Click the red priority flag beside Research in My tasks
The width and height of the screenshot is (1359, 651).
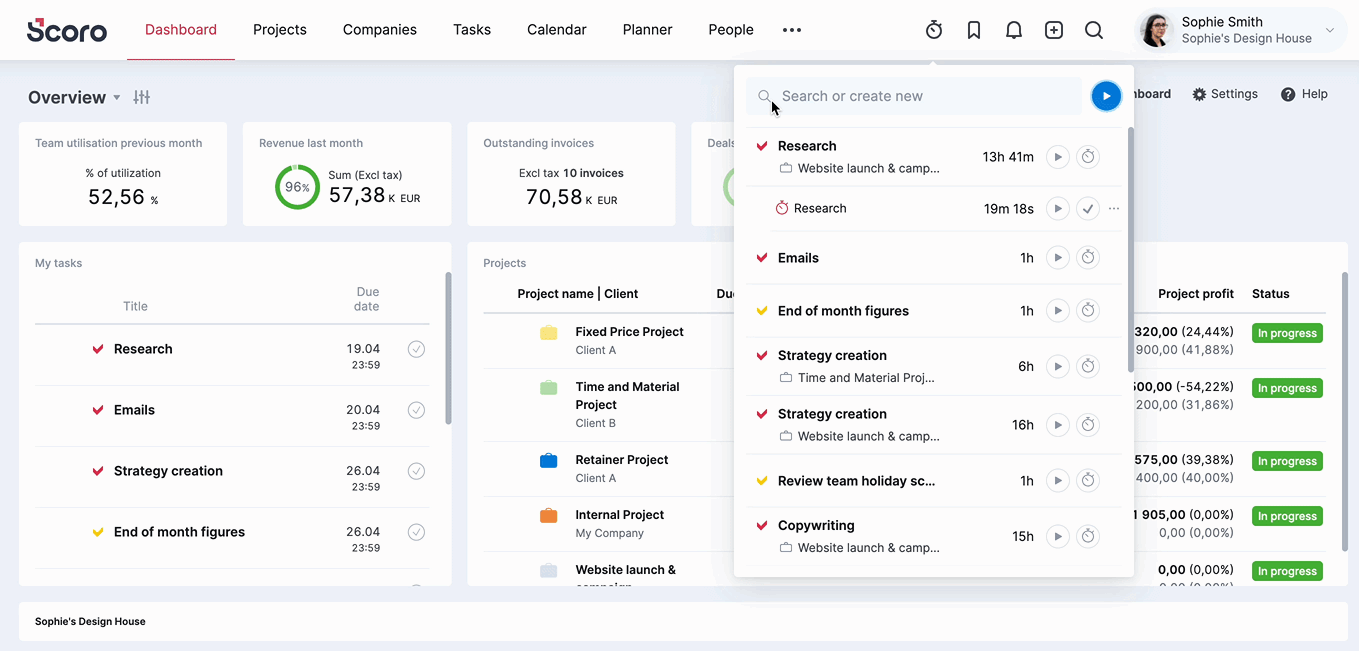point(98,350)
